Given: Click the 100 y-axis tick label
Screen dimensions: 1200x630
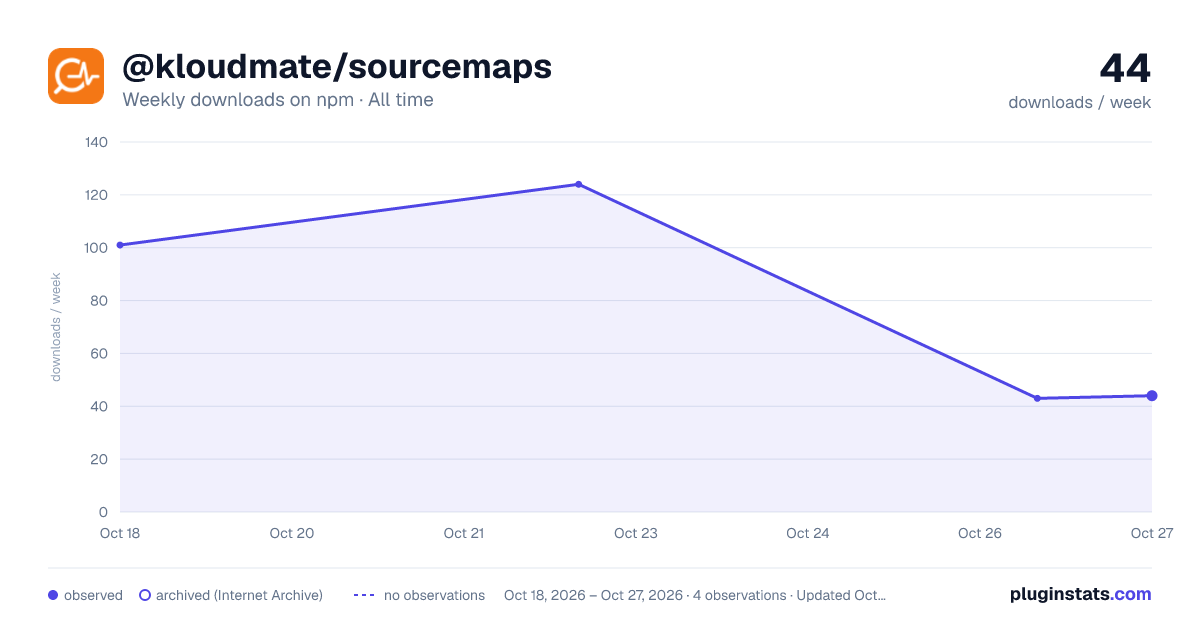Looking at the screenshot, I should click(97, 248).
